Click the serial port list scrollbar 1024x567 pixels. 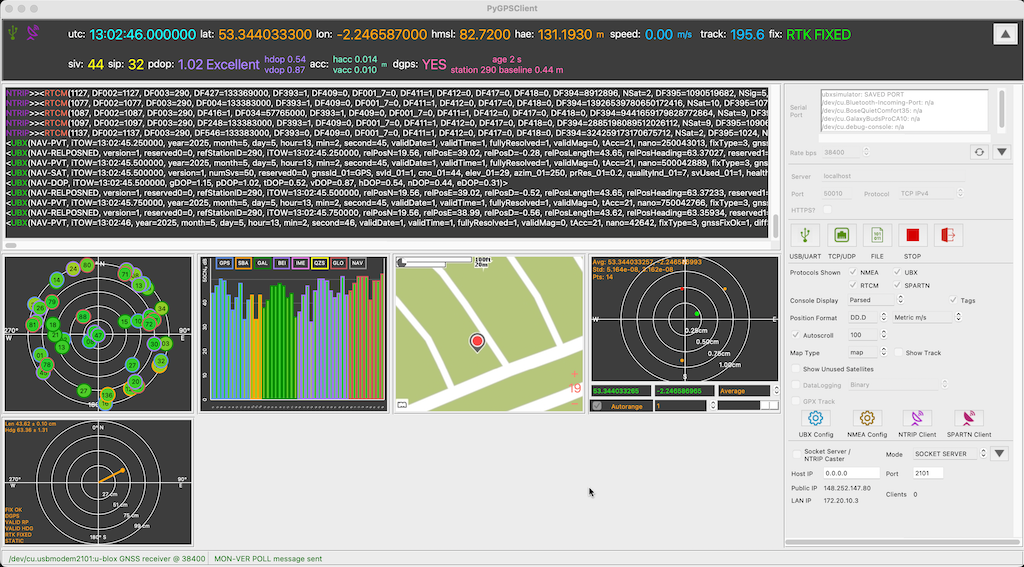point(1002,111)
